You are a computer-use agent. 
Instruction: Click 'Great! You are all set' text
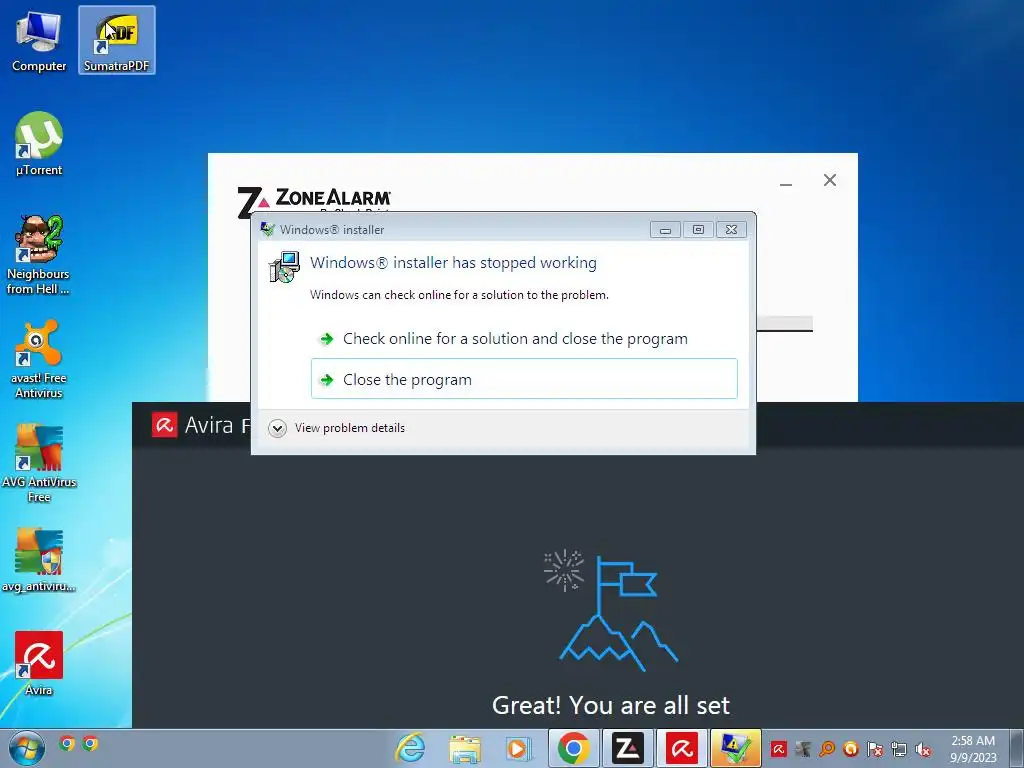611,705
